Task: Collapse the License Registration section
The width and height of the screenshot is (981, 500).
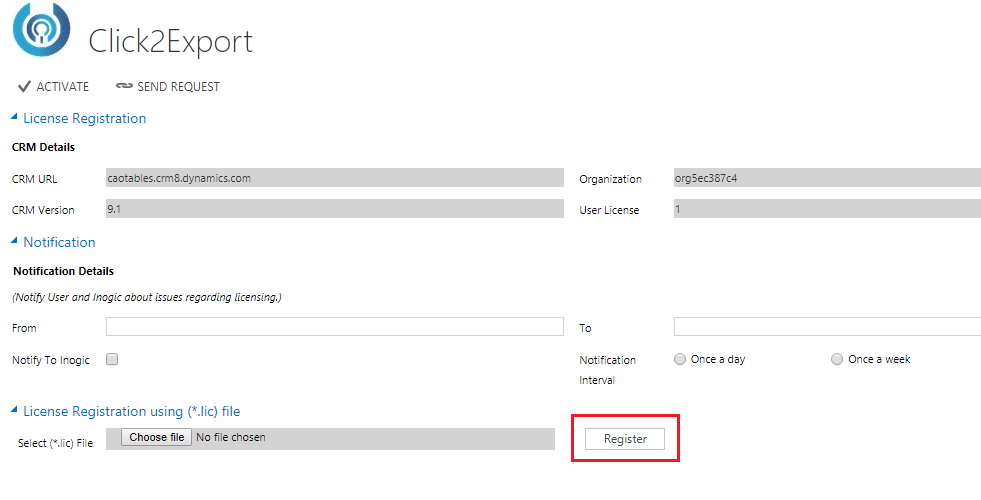Action: click(x=14, y=116)
